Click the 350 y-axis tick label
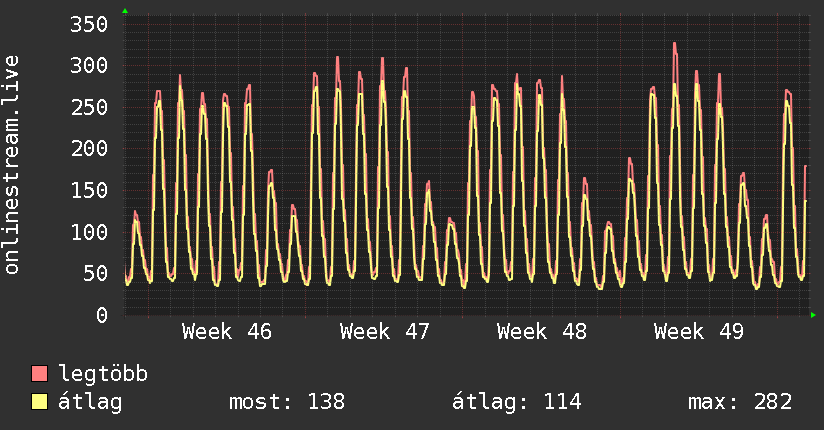 pyautogui.click(x=87, y=24)
